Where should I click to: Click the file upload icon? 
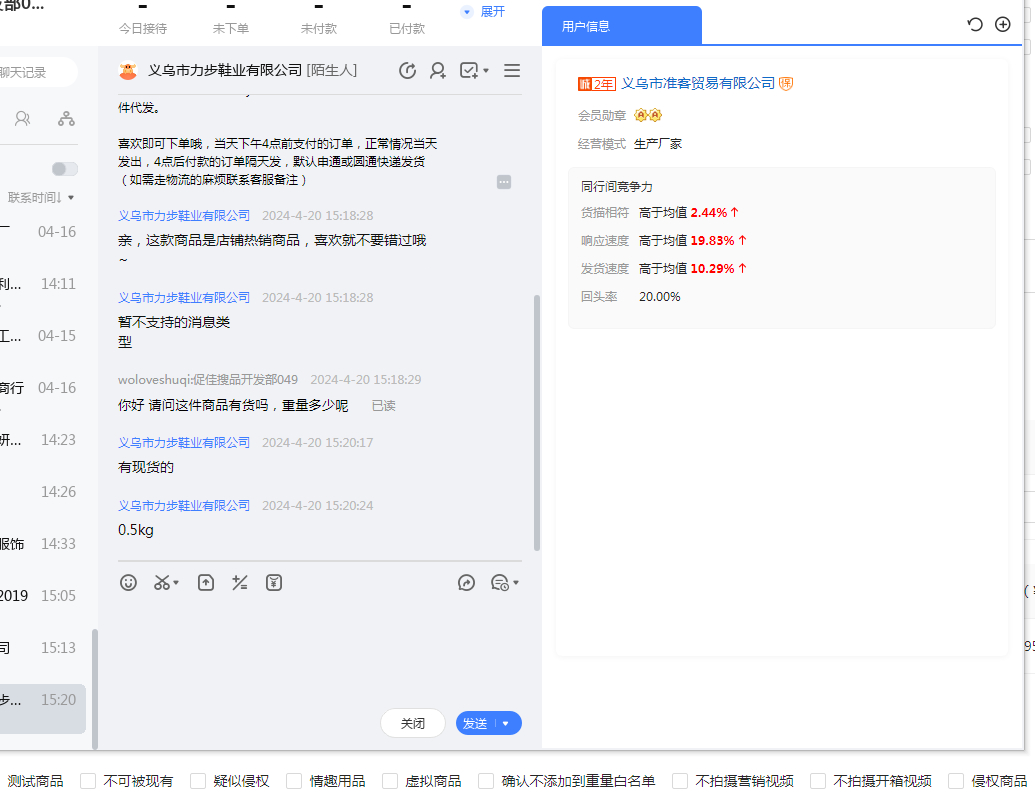206,582
